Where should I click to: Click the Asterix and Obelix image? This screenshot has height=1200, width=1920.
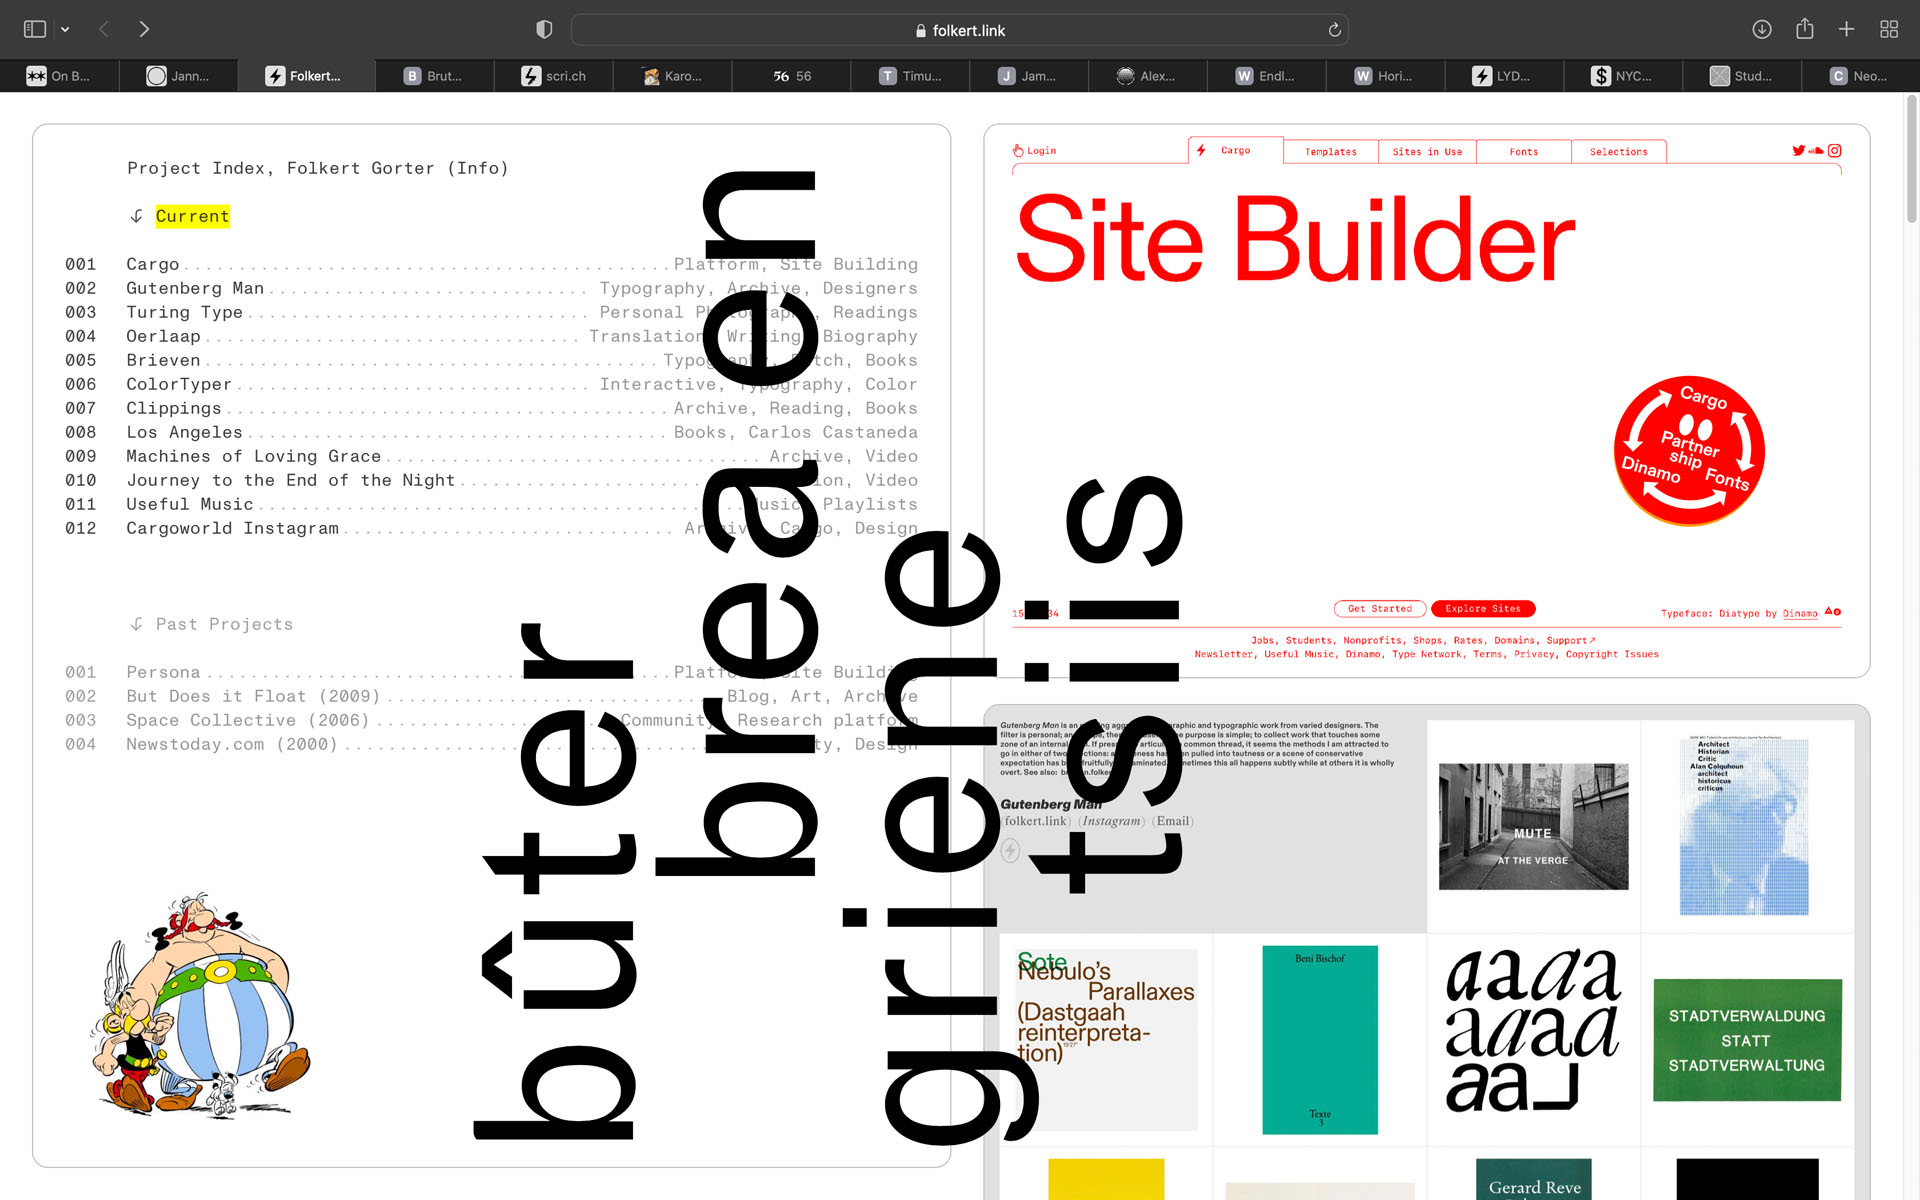tap(200, 1004)
